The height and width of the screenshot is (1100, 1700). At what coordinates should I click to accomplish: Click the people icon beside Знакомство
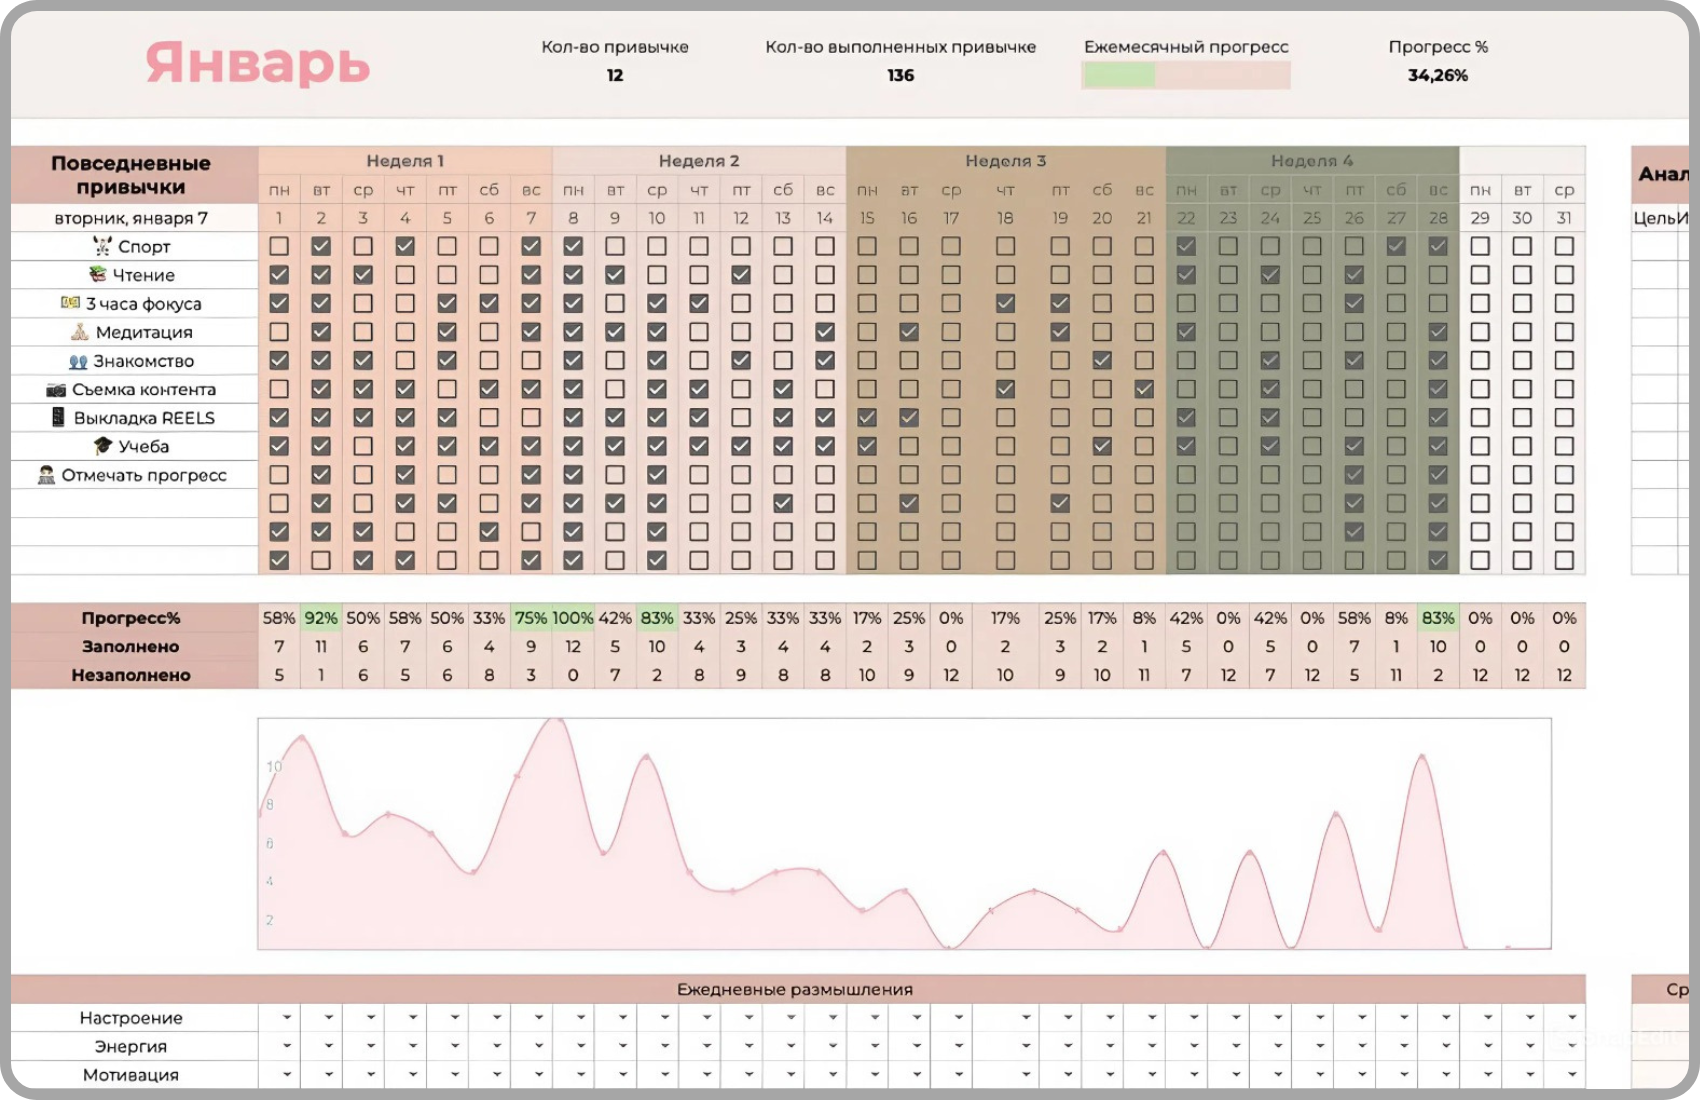[x=78, y=361]
